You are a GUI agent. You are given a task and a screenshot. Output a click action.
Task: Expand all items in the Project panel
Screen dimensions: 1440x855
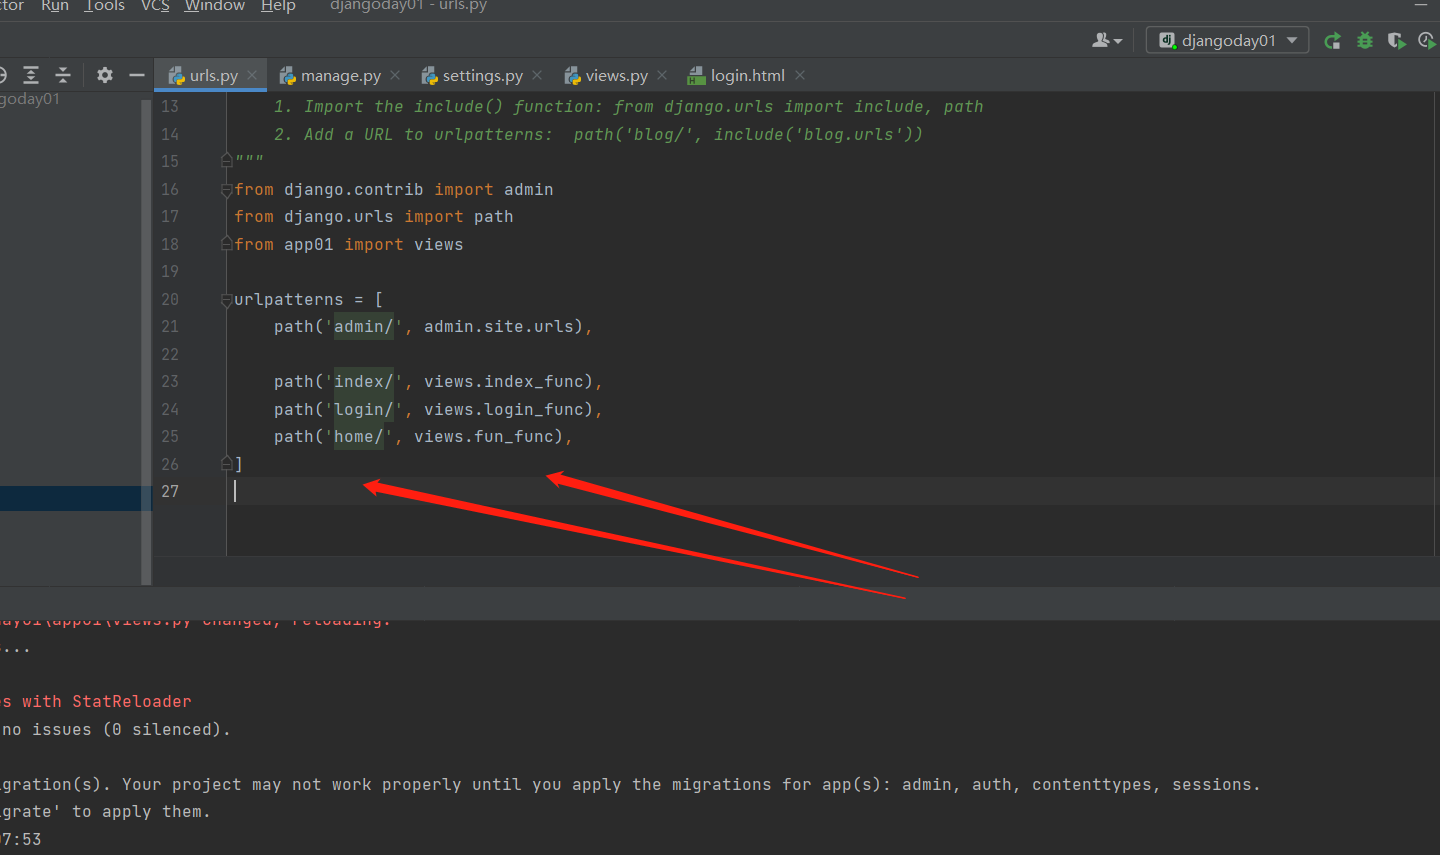point(31,75)
